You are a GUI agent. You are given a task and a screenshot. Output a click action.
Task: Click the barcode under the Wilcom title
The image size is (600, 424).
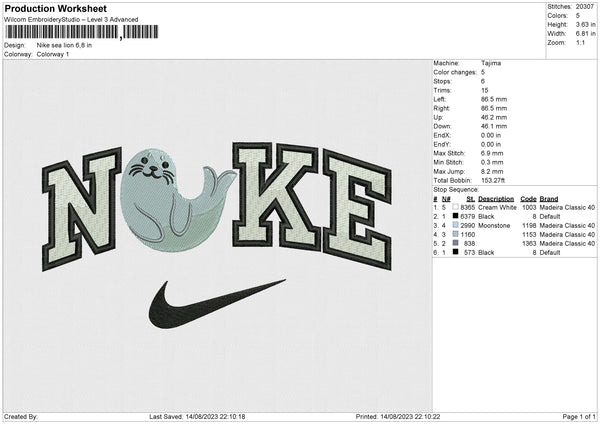coord(81,32)
